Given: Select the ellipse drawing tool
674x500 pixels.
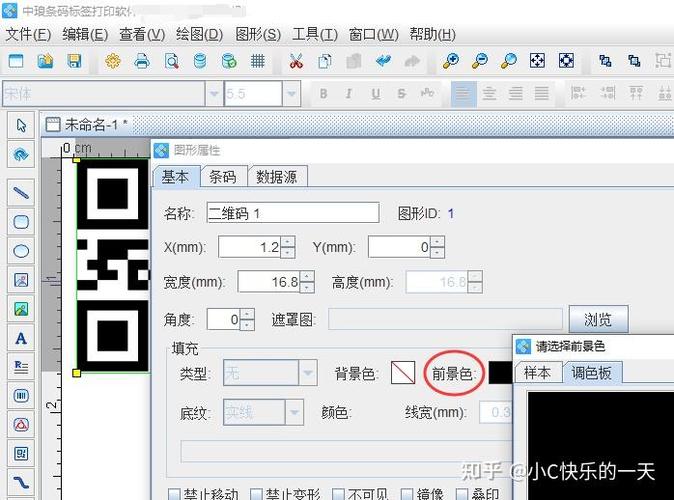Looking at the screenshot, I should click(x=21, y=251).
